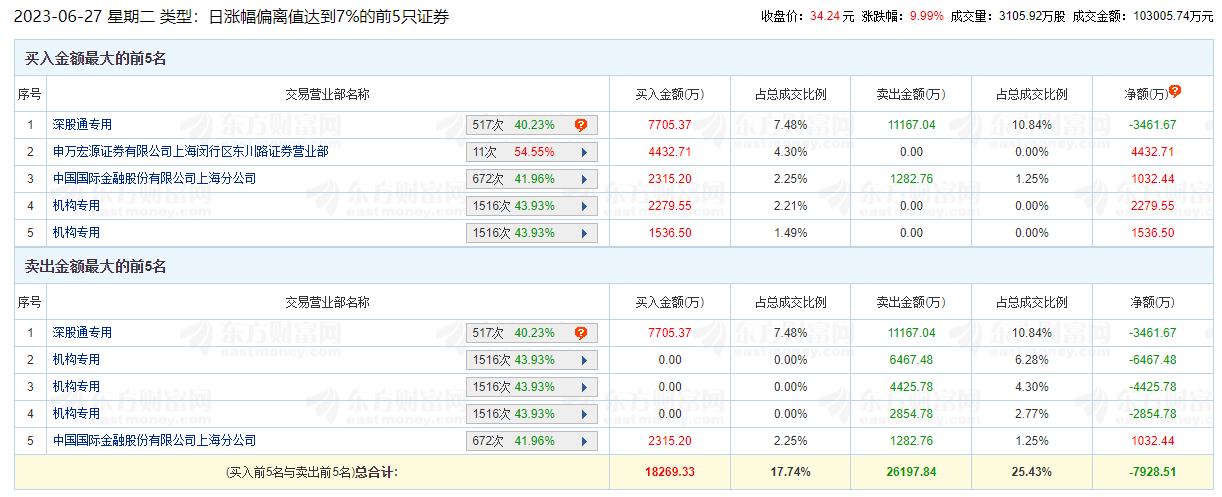Open 深股通专用 link in the sell table

pos(83,333)
